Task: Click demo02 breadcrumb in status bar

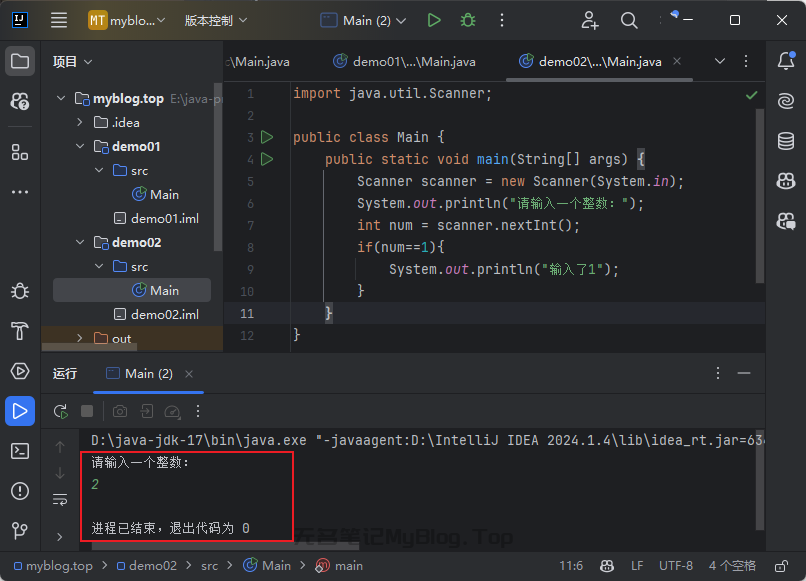Action: pos(147,566)
